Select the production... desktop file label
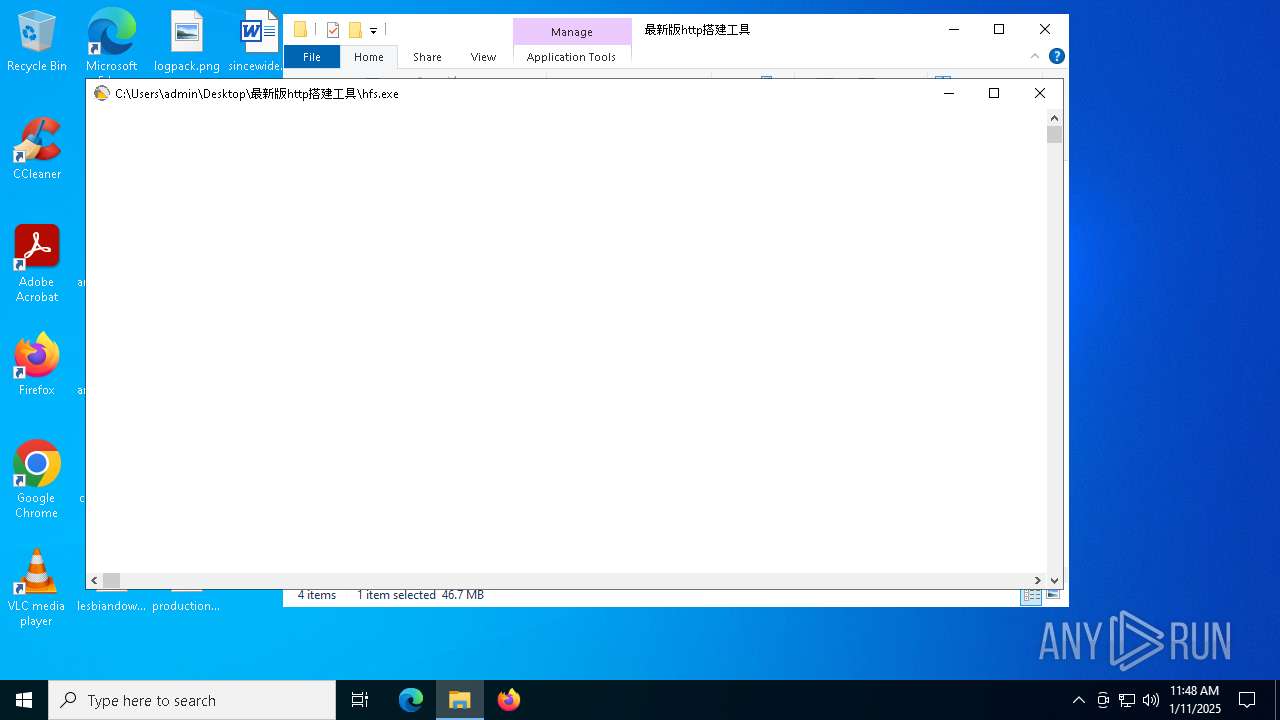Screen dimensions: 1280x720 186,606
